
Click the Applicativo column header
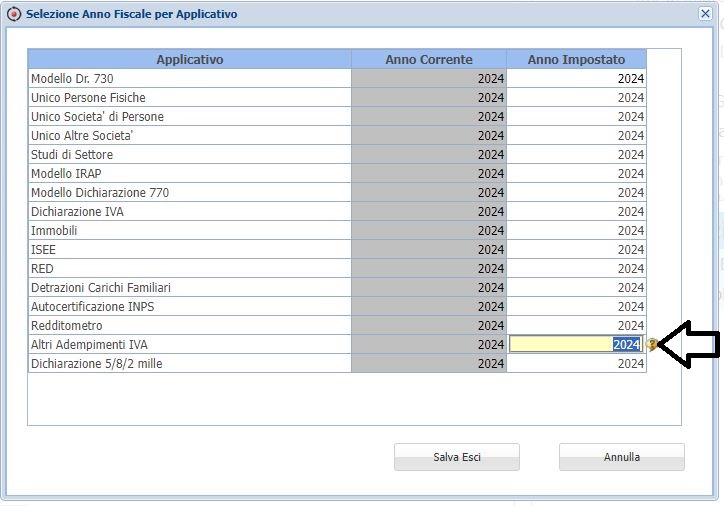tap(189, 59)
